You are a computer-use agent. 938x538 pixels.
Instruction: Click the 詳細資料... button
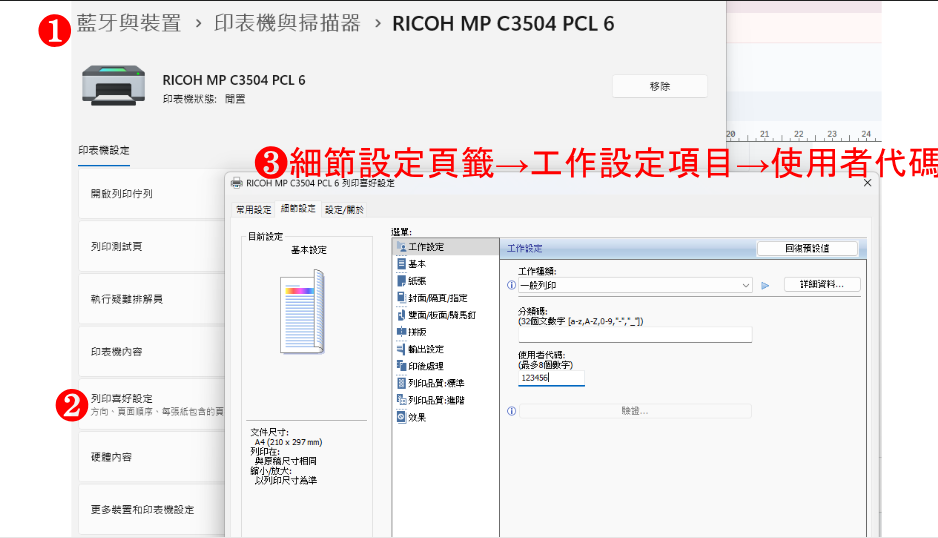822,285
